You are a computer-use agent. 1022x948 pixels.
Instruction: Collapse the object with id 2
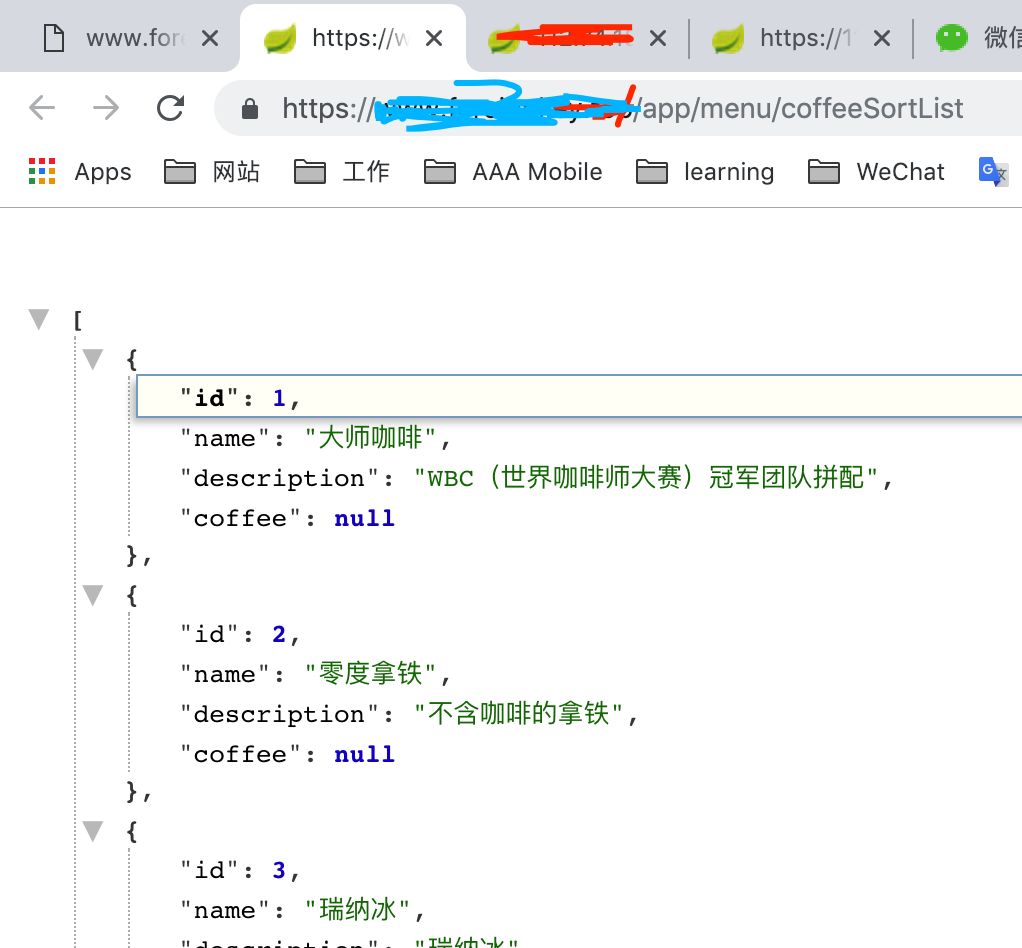click(93, 595)
